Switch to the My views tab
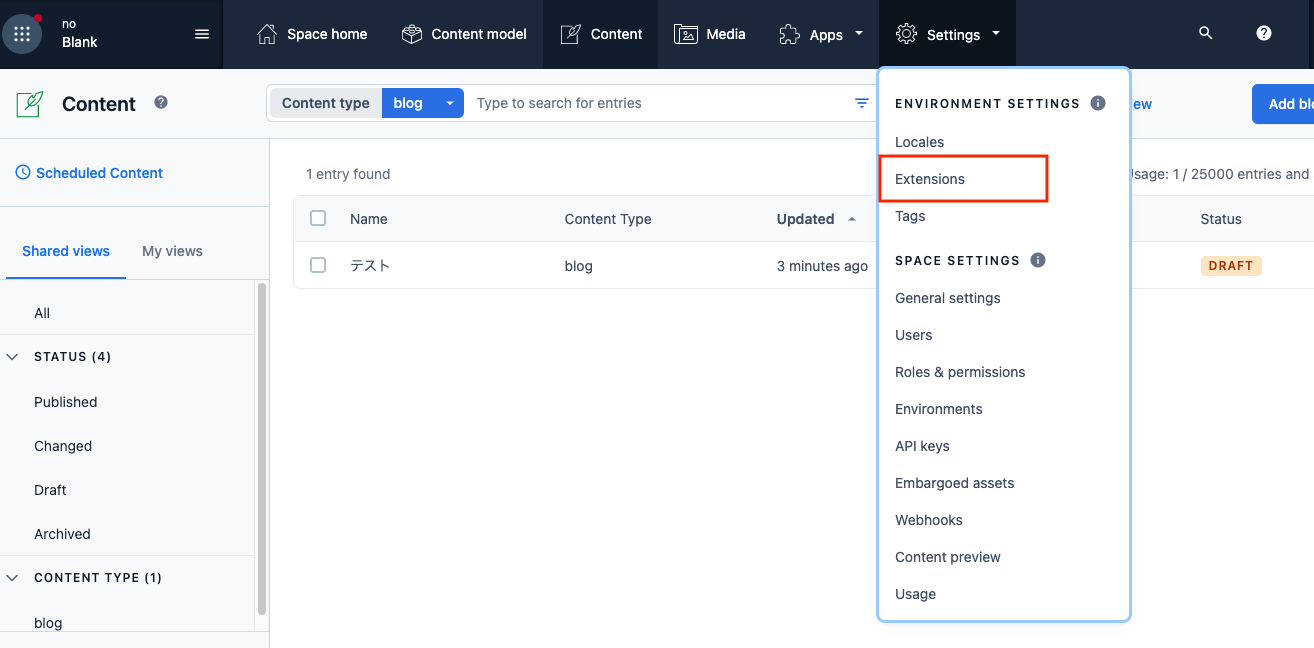This screenshot has height=648, width=1314. point(172,251)
